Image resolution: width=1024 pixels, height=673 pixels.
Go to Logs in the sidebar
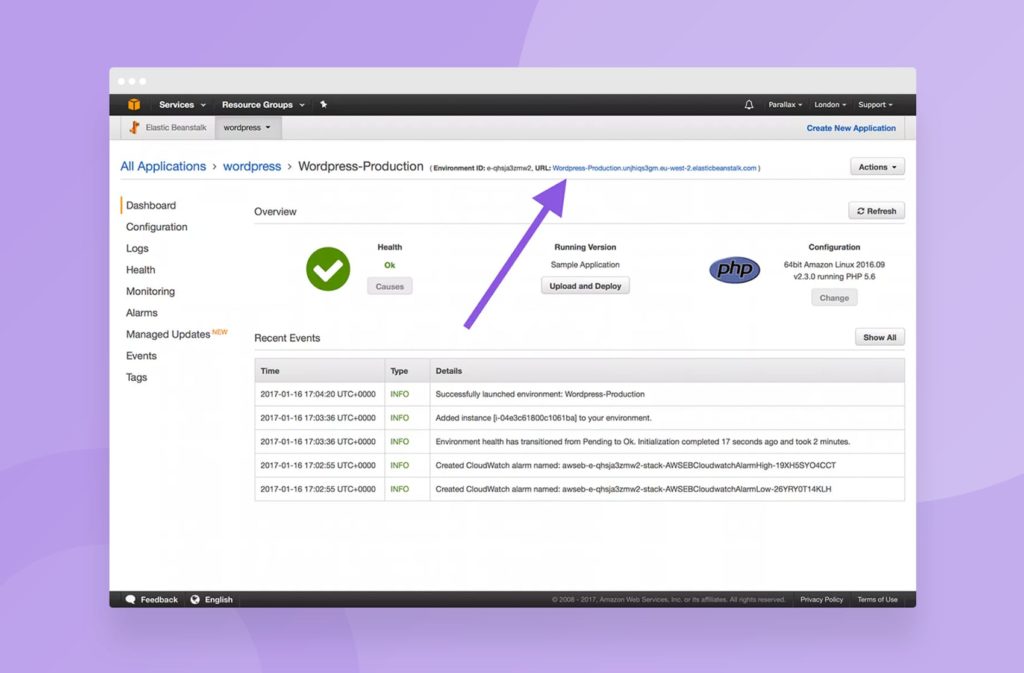137,248
